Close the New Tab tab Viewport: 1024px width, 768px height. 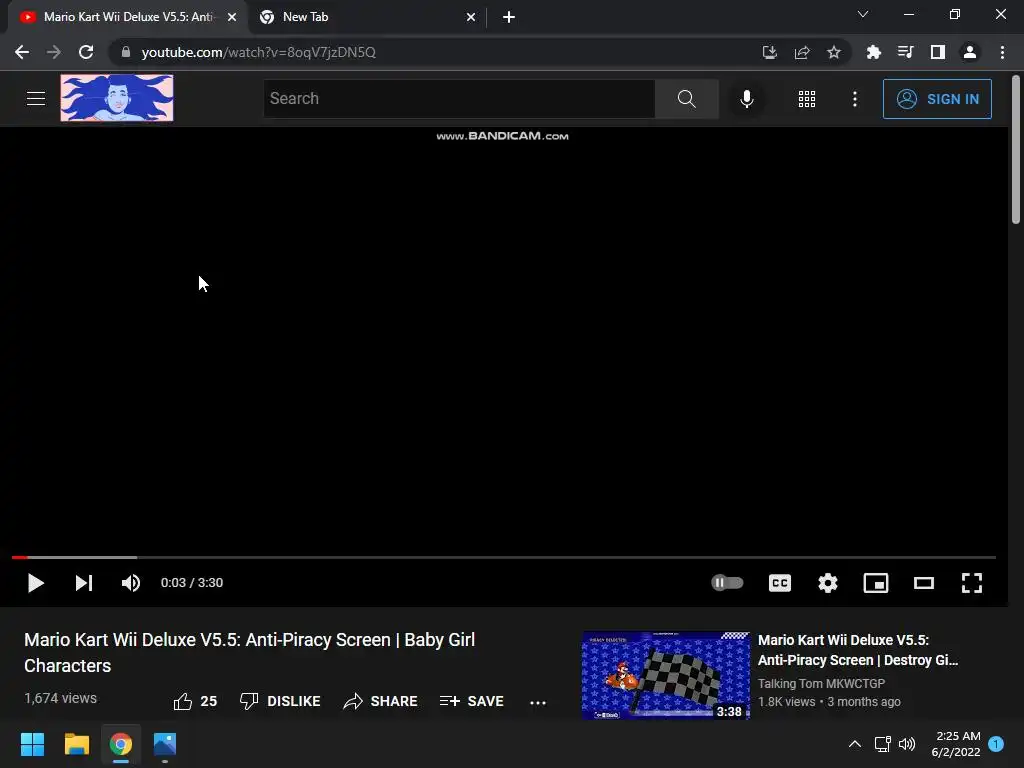pyautogui.click(x=471, y=17)
